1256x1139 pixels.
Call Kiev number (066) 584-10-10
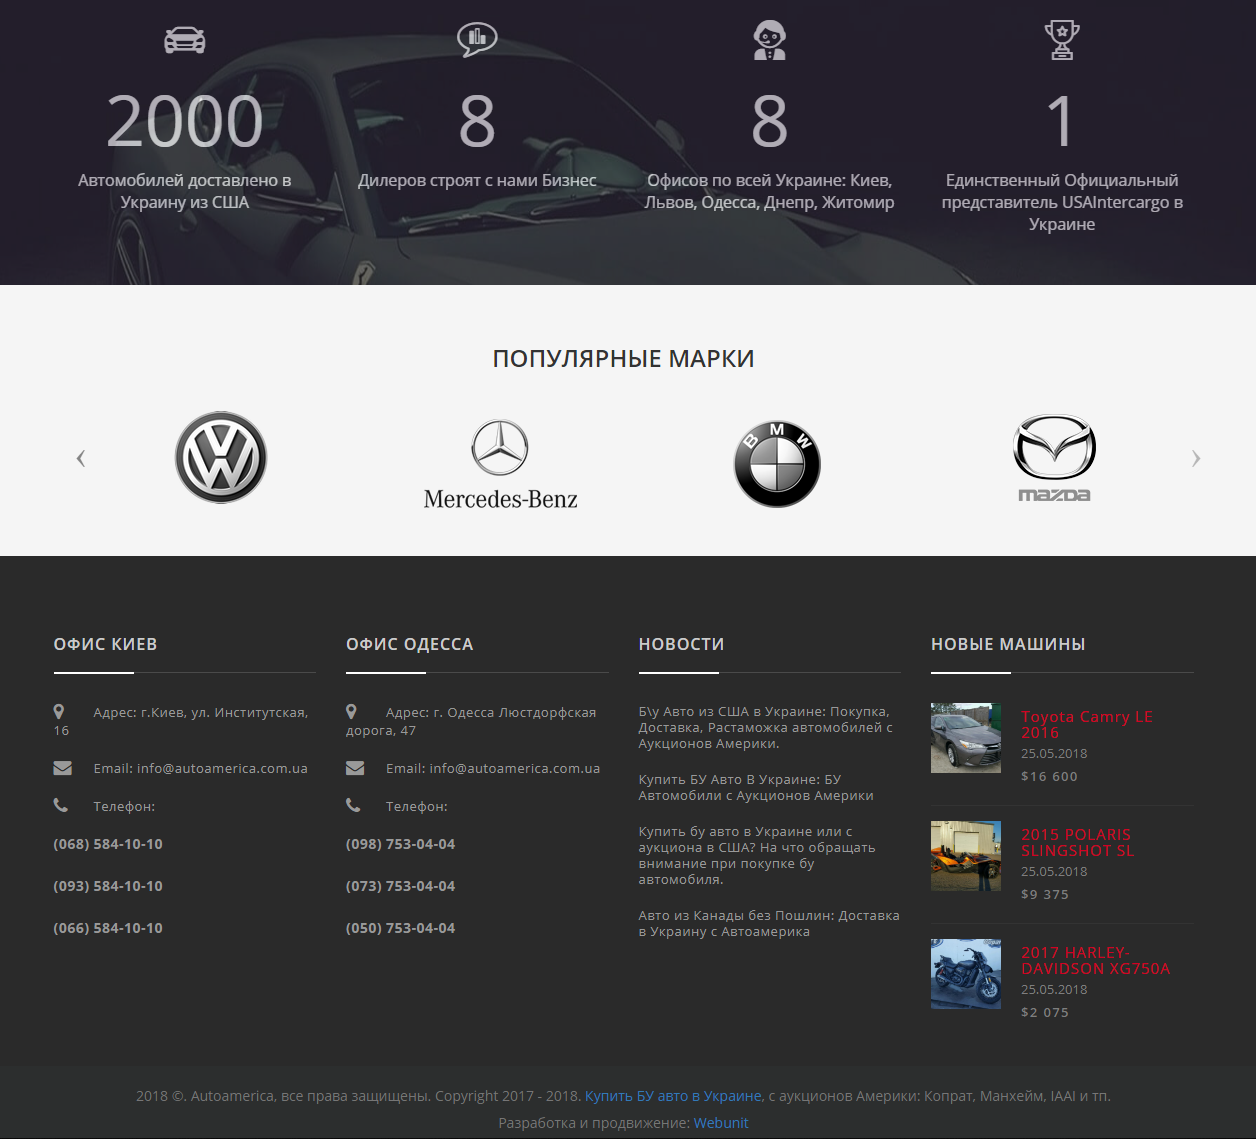(x=108, y=928)
